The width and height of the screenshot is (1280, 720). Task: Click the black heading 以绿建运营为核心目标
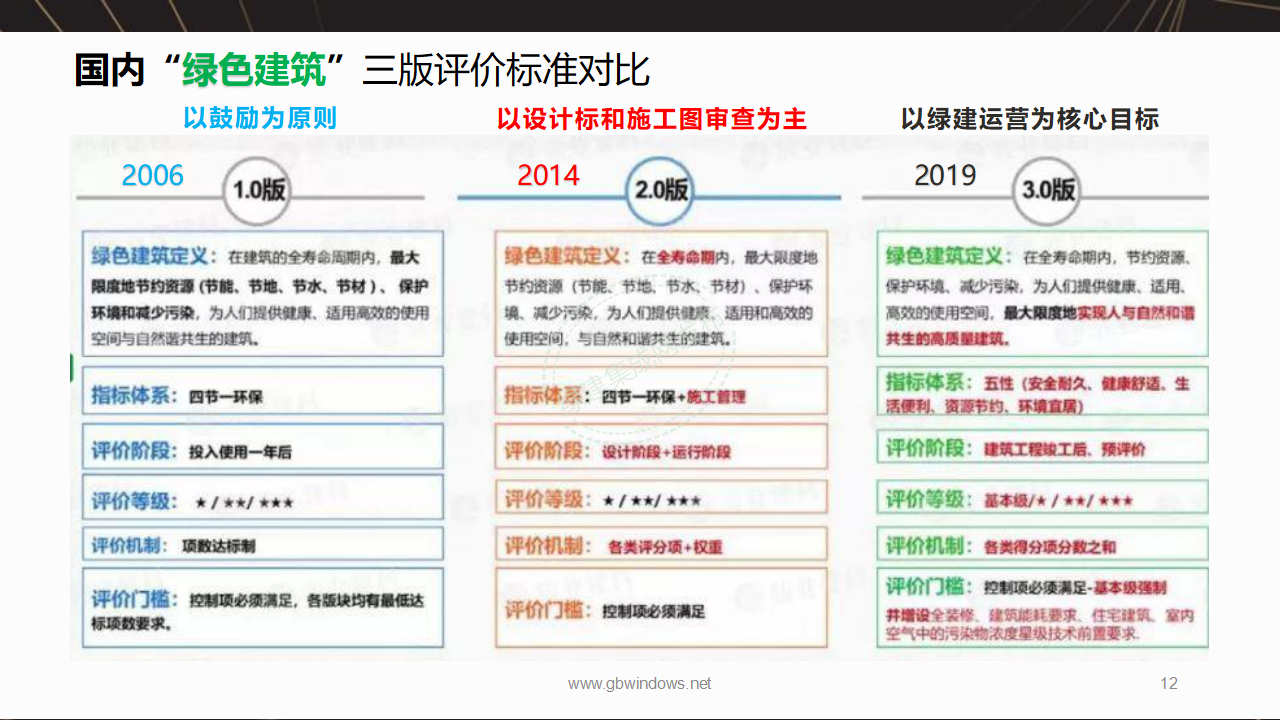pyautogui.click(x=1029, y=119)
